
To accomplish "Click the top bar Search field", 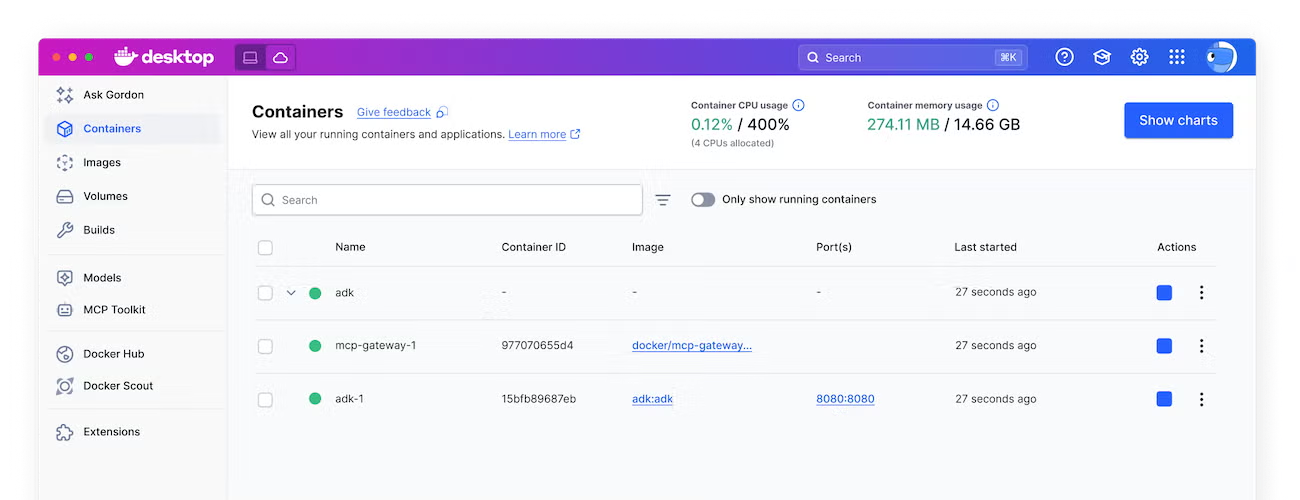I will (912, 58).
